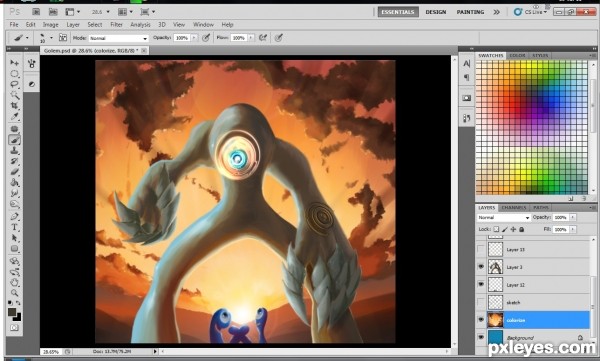Toggle tablet pressure for opacity
This screenshot has height=361, width=600.
pos(206,38)
